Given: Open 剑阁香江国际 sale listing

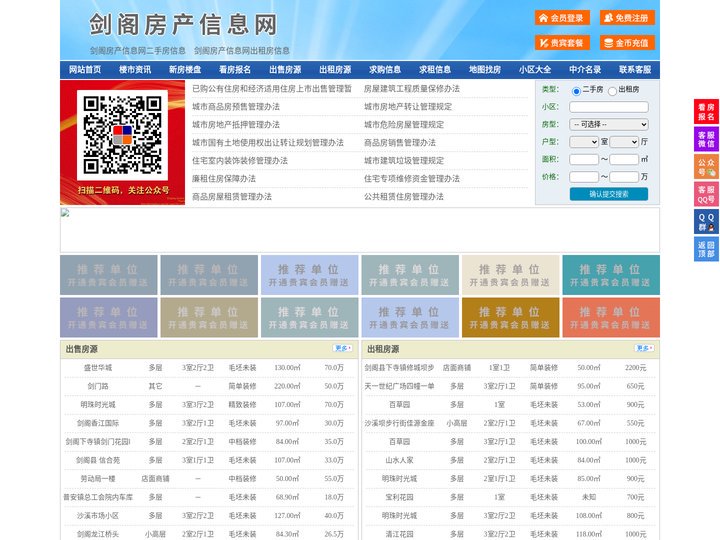Looking at the screenshot, I should pyautogui.click(x=98, y=423).
